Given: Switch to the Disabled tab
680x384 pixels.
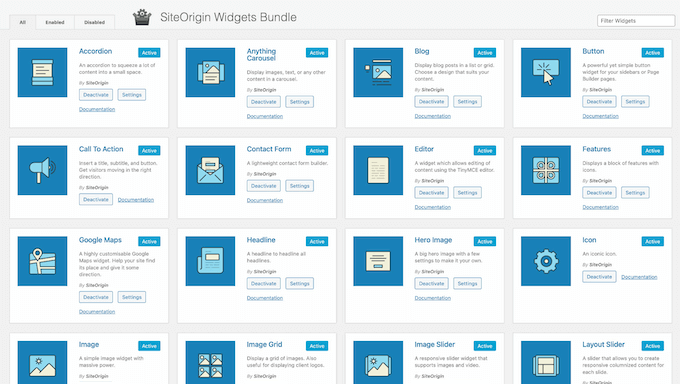Looking at the screenshot, I should [x=95, y=22].
